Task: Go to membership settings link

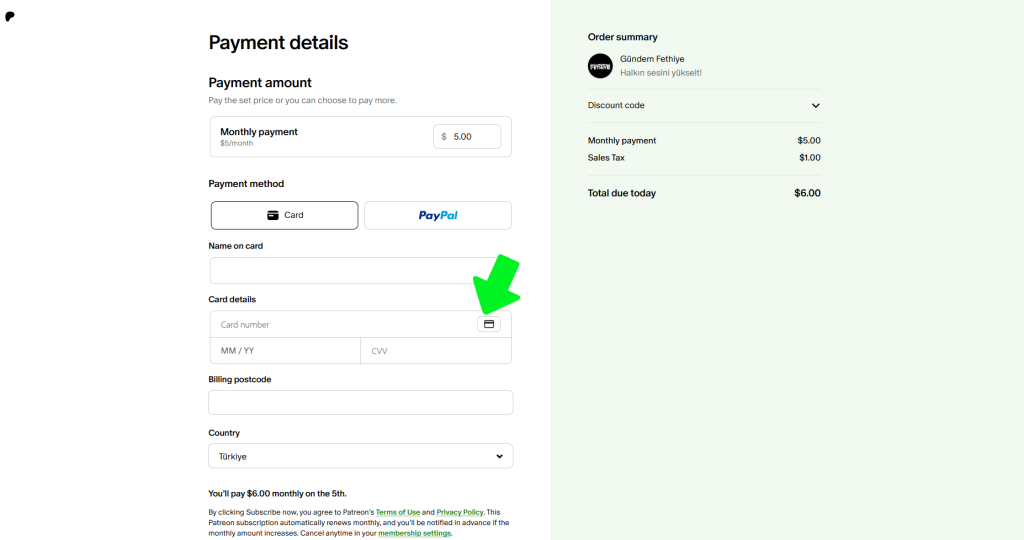Action: coord(414,533)
